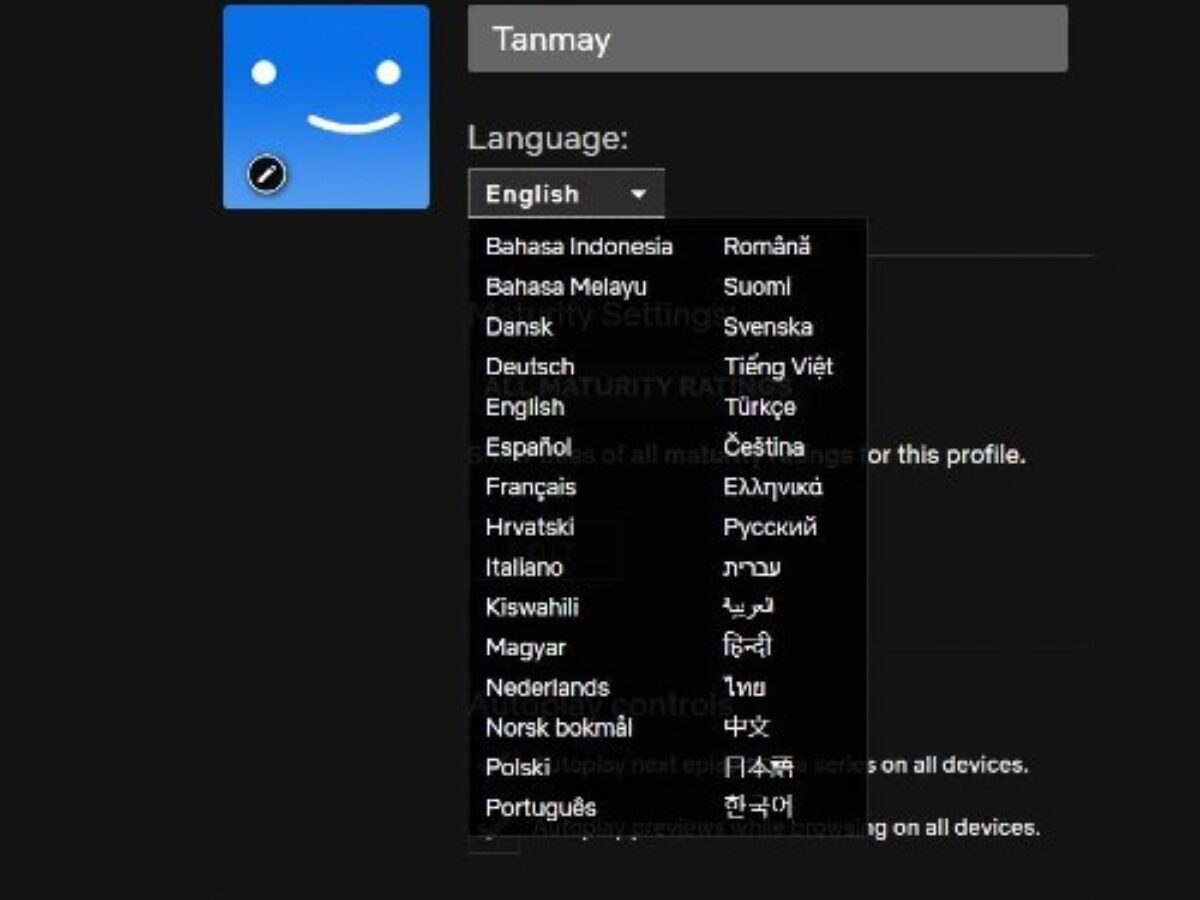Select Dansk in the language list

(519, 327)
